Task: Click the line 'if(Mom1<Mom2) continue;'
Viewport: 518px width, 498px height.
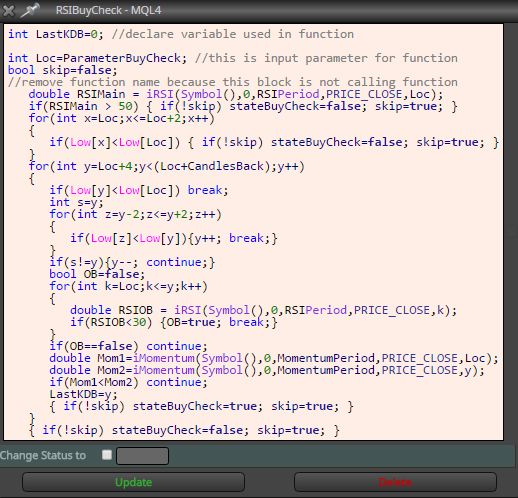Action: coord(128,382)
